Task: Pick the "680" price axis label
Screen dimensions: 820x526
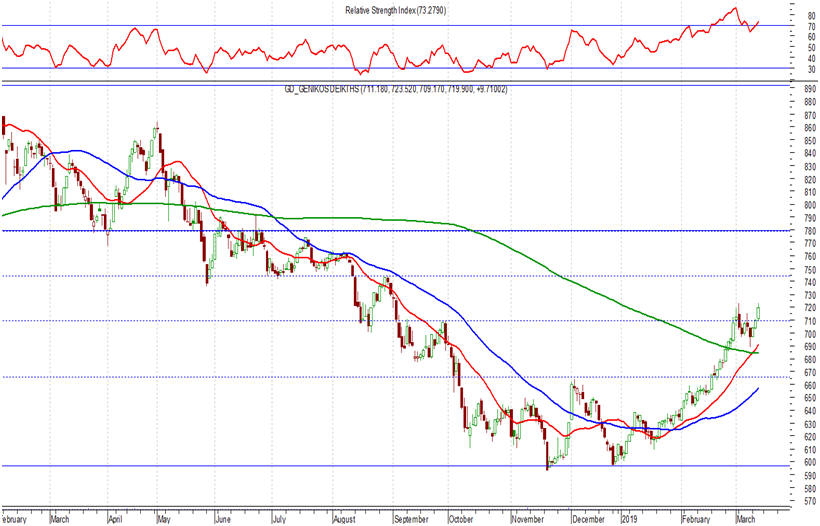Action: click(x=810, y=359)
